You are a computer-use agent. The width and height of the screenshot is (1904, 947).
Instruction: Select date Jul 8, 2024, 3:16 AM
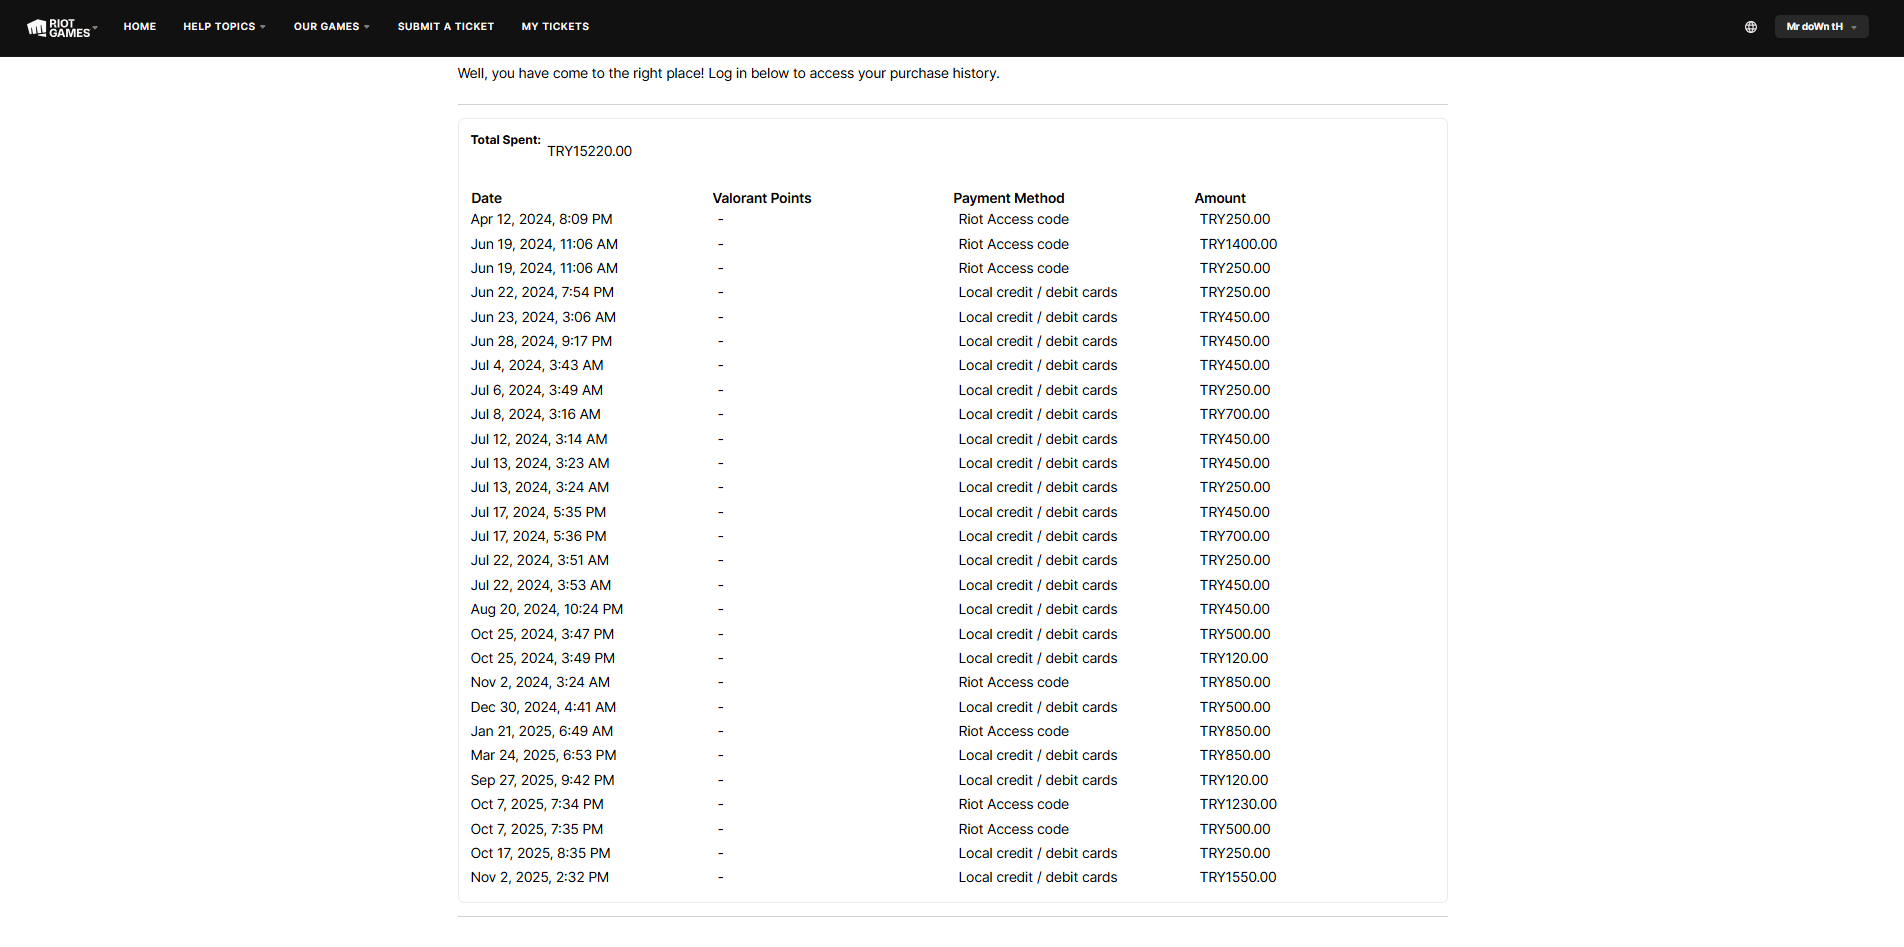tap(536, 414)
